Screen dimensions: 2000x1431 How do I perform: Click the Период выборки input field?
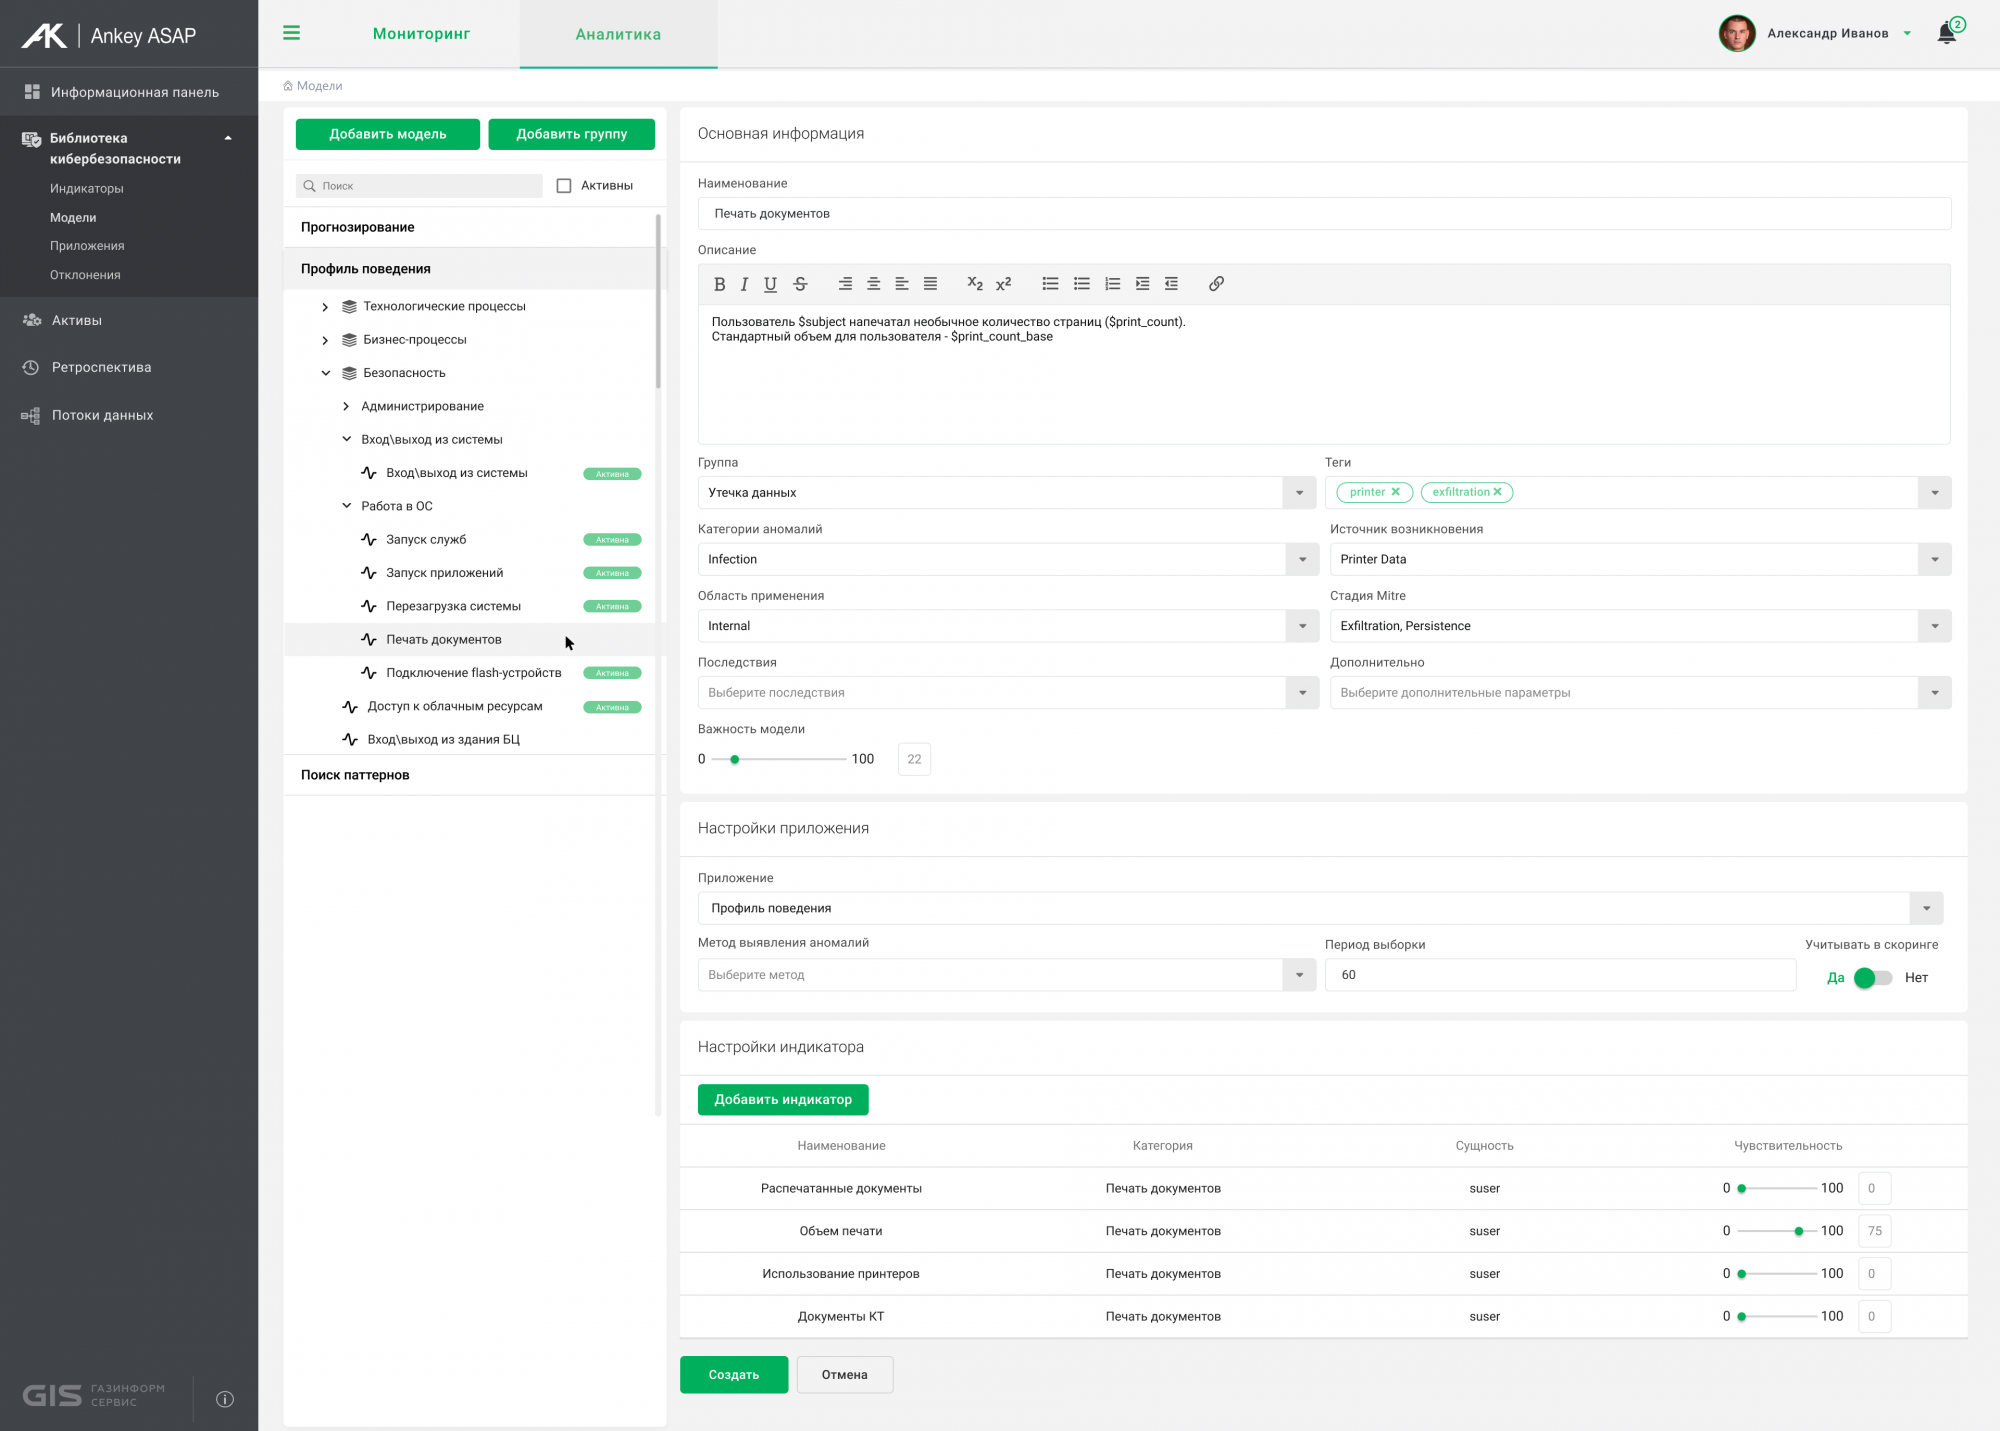[x=1560, y=975]
